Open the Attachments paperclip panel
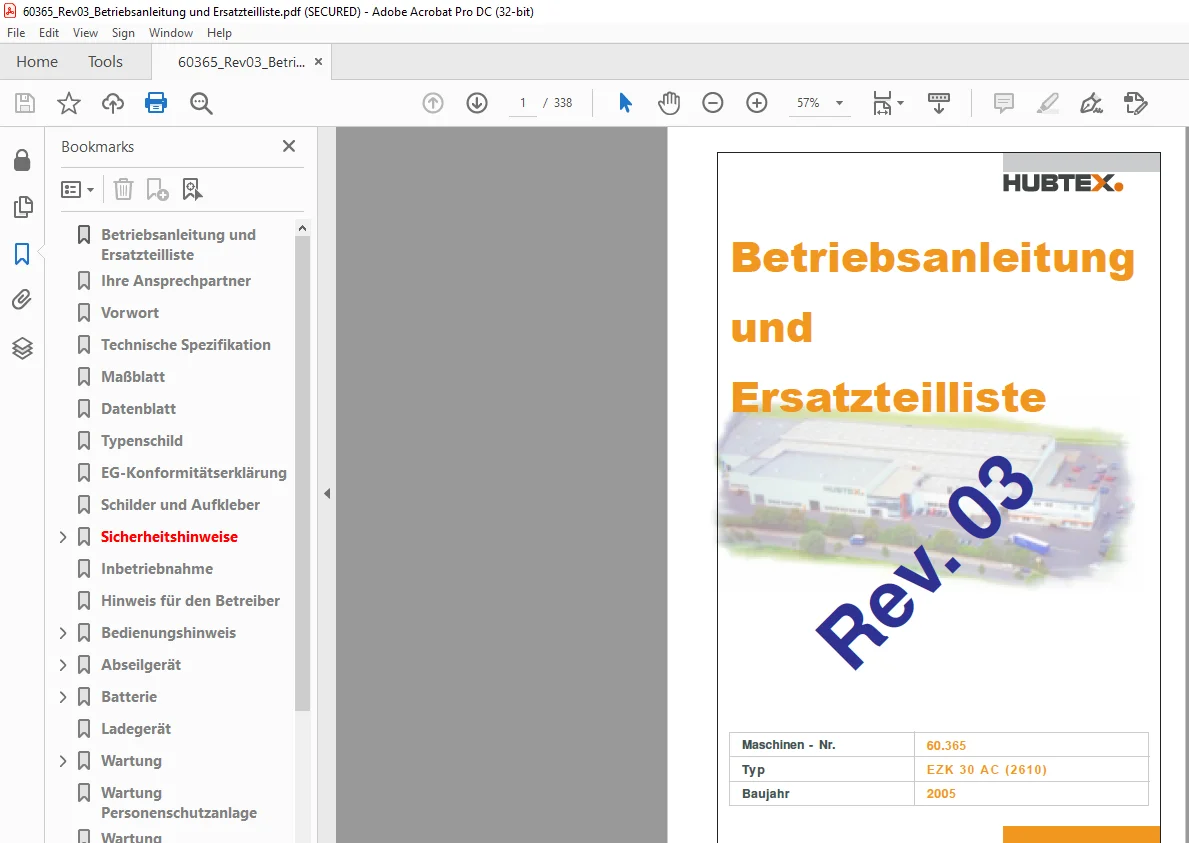 point(22,300)
